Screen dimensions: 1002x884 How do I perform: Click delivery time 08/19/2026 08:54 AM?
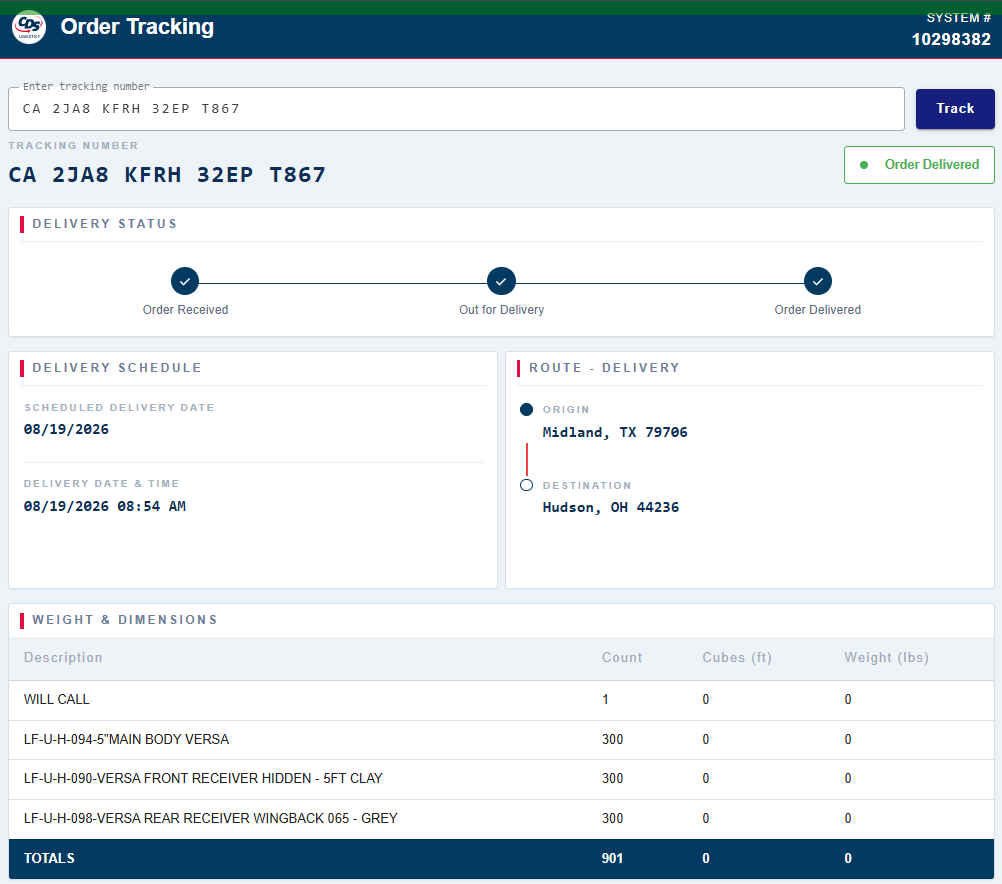105,506
